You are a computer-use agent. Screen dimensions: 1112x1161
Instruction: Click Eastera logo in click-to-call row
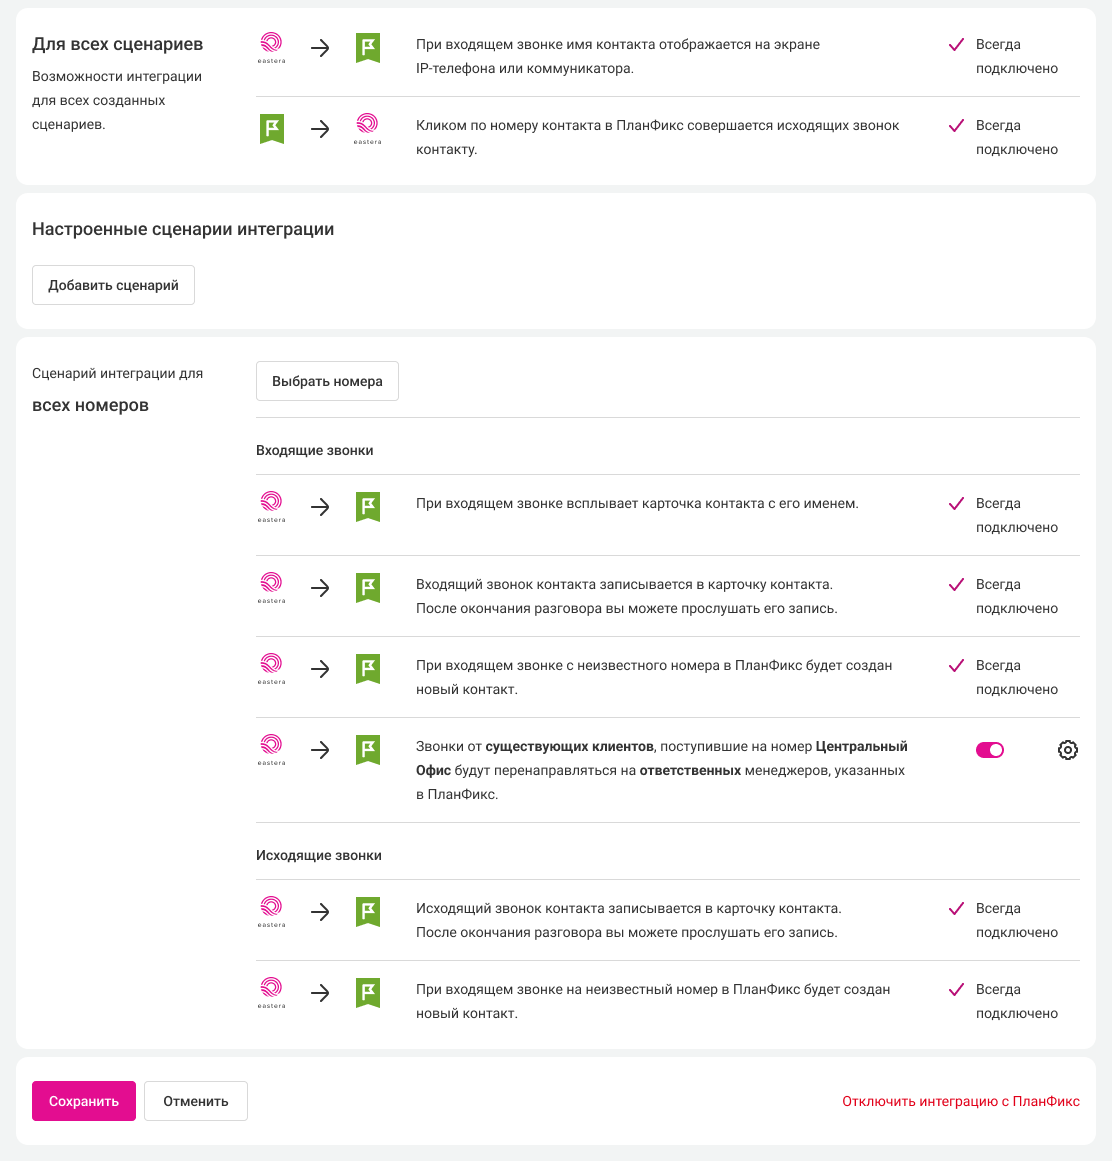(367, 128)
